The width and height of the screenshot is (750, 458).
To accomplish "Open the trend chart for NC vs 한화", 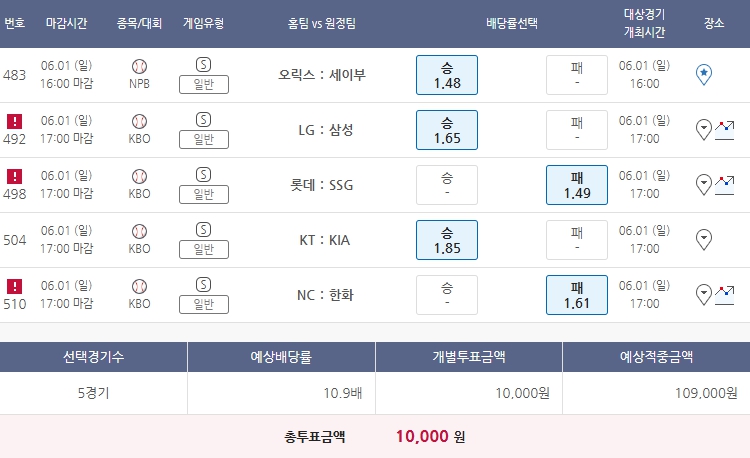I will point(725,293).
